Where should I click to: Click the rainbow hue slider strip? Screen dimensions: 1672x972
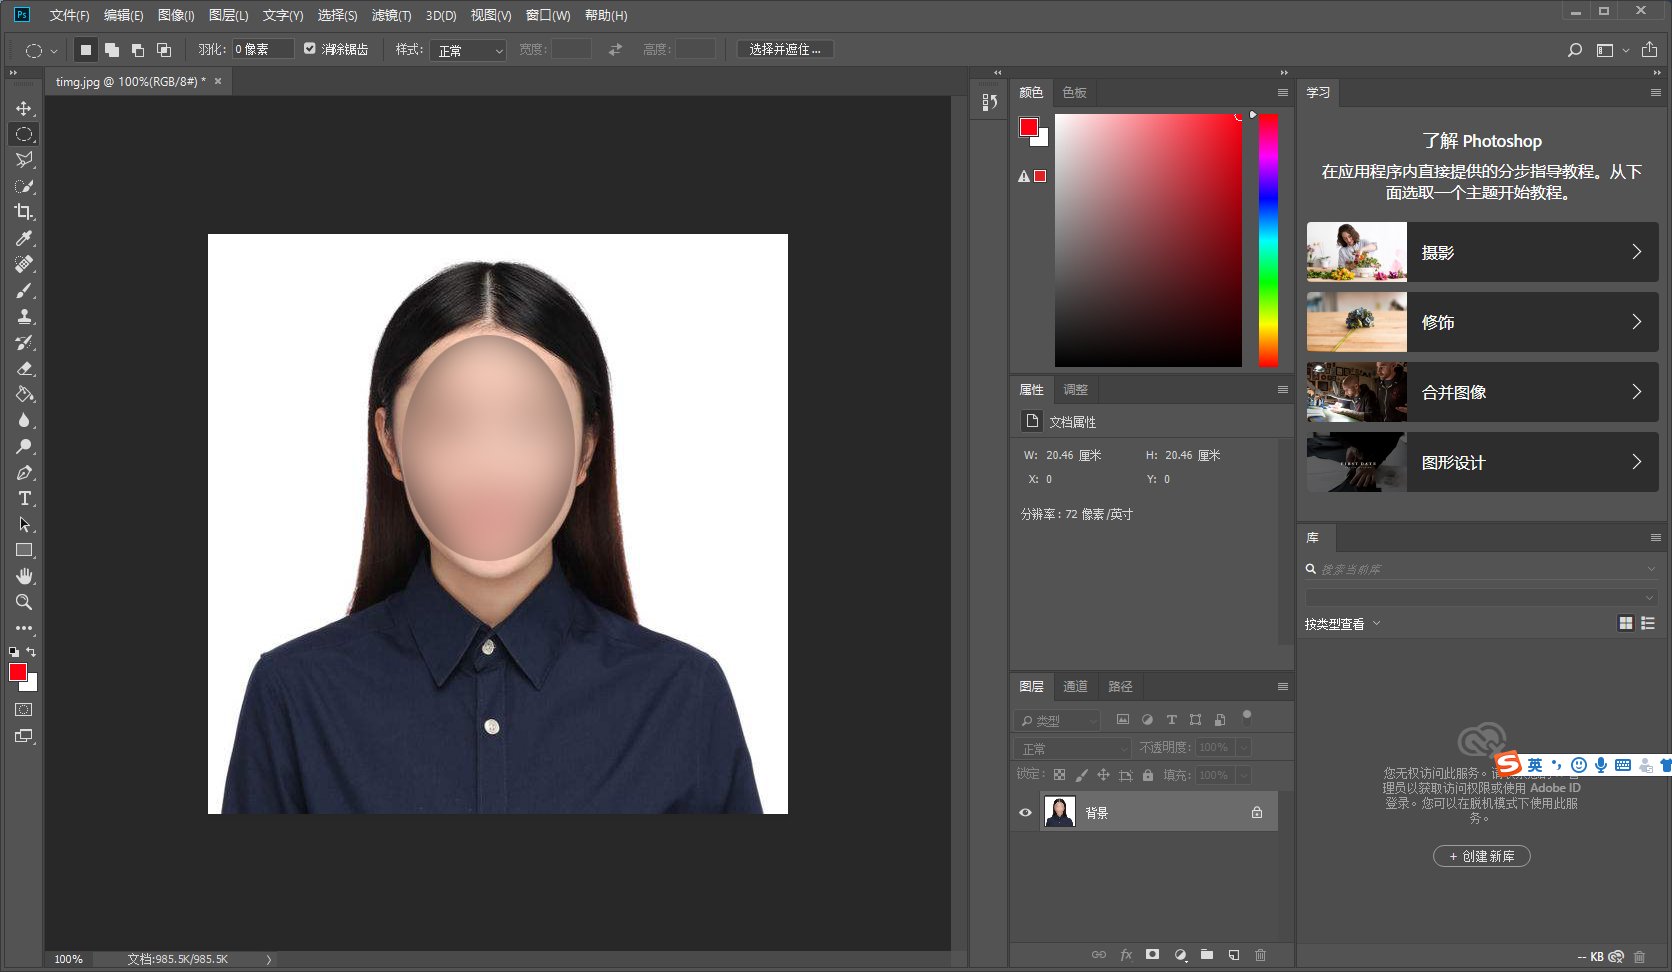pyautogui.click(x=1268, y=240)
